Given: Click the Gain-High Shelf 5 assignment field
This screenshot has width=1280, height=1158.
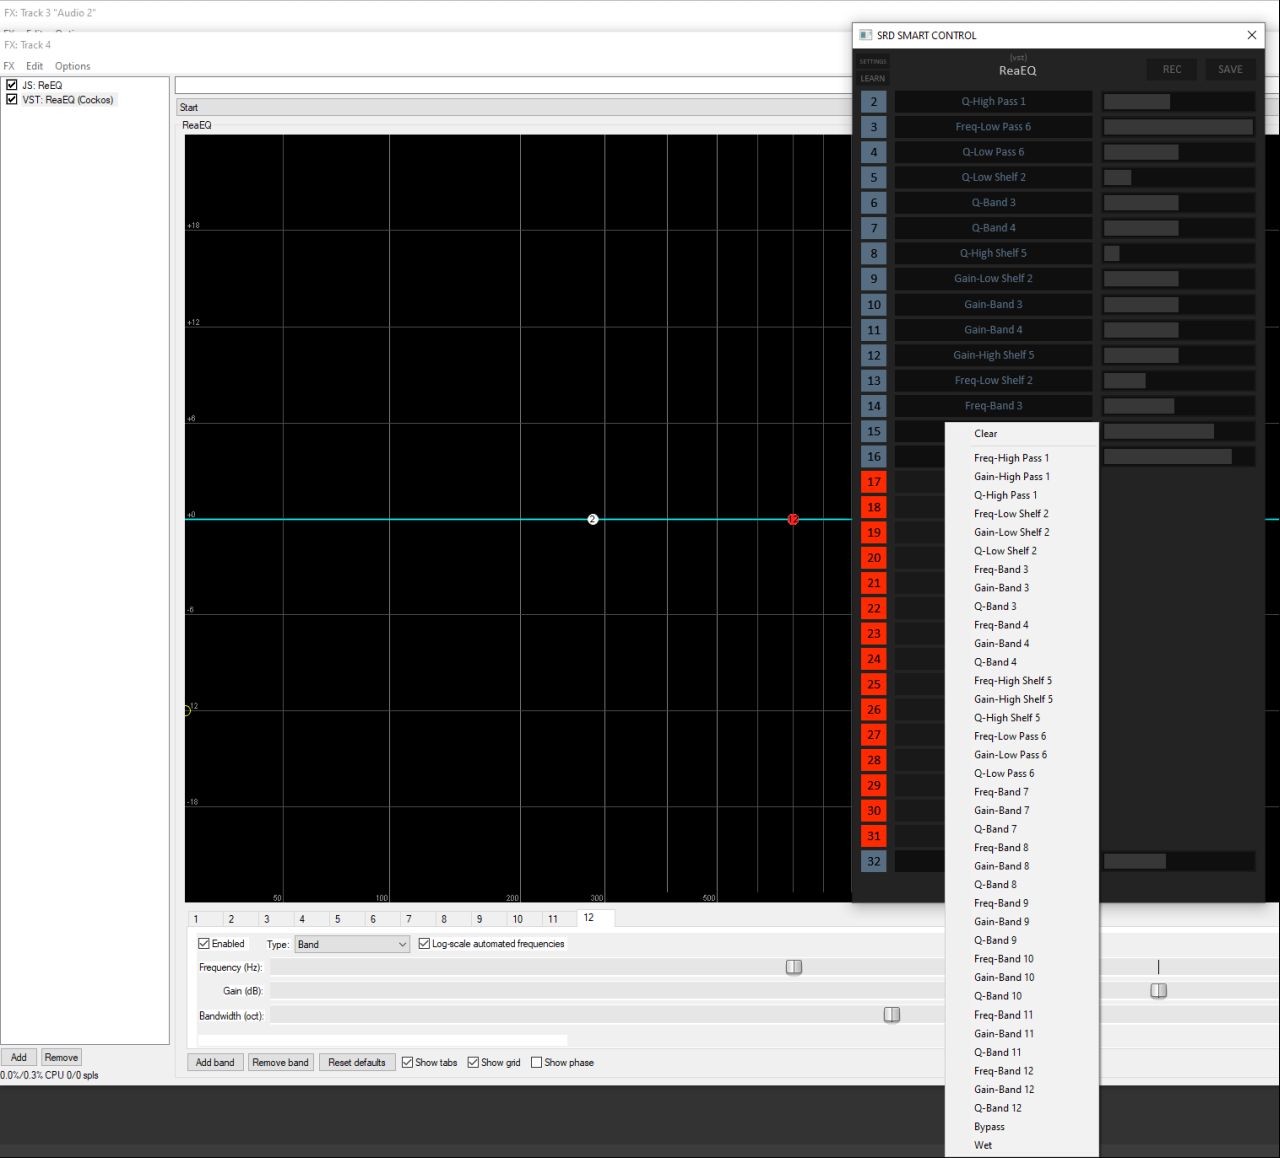Looking at the screenshot, I should coord(994,355).
